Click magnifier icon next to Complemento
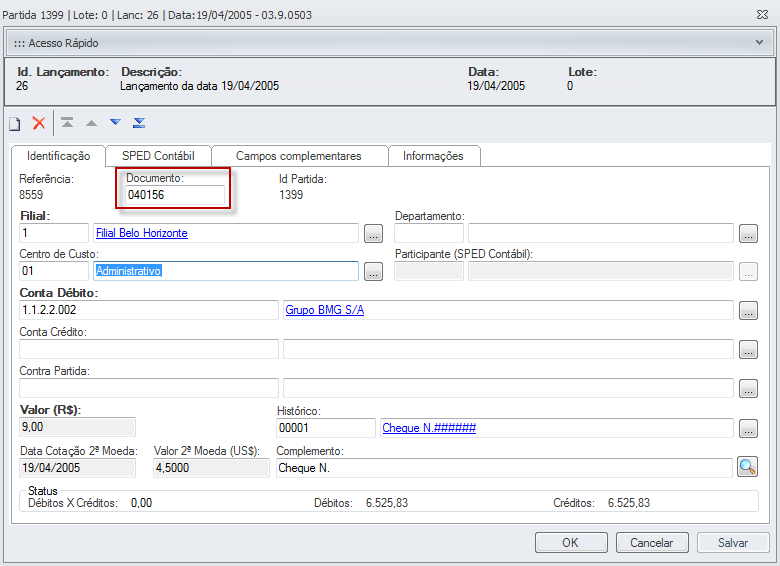 747,467
